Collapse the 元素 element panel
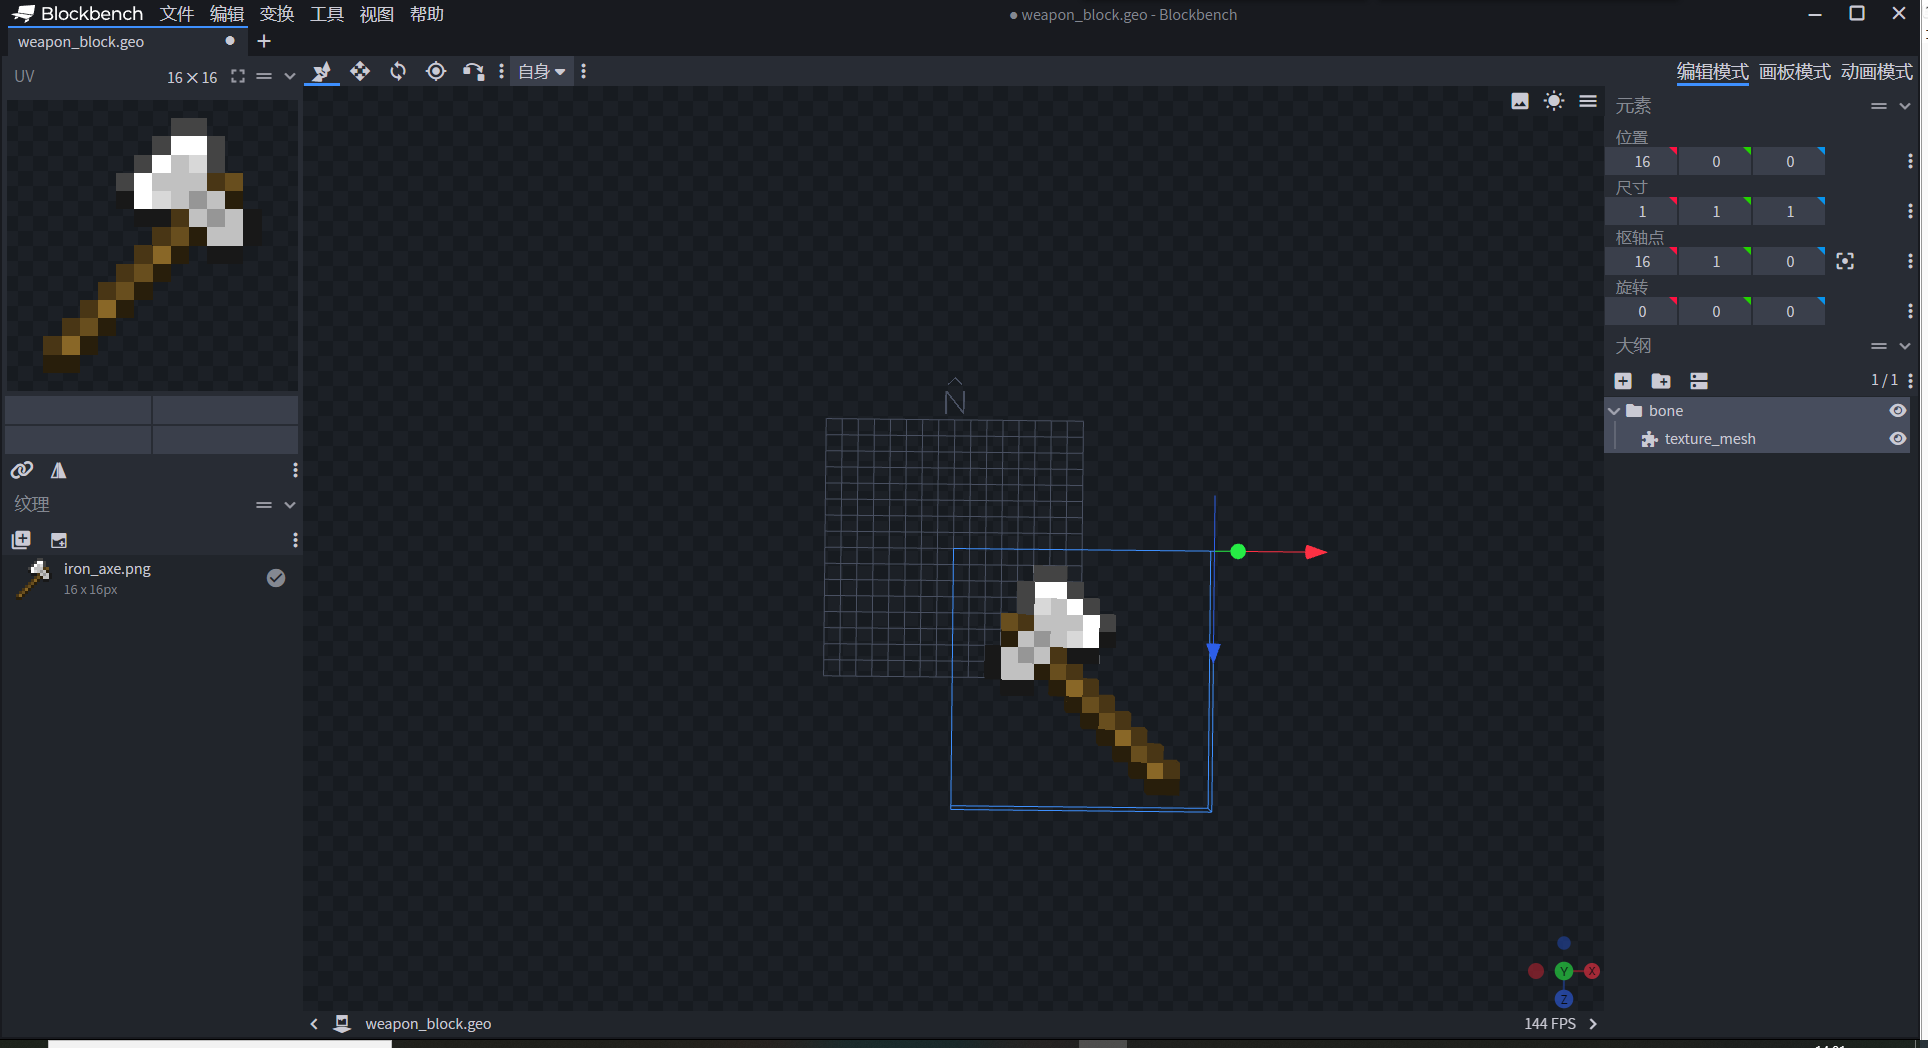This screenshot has height=1048, width=1928. point(1905,106)
